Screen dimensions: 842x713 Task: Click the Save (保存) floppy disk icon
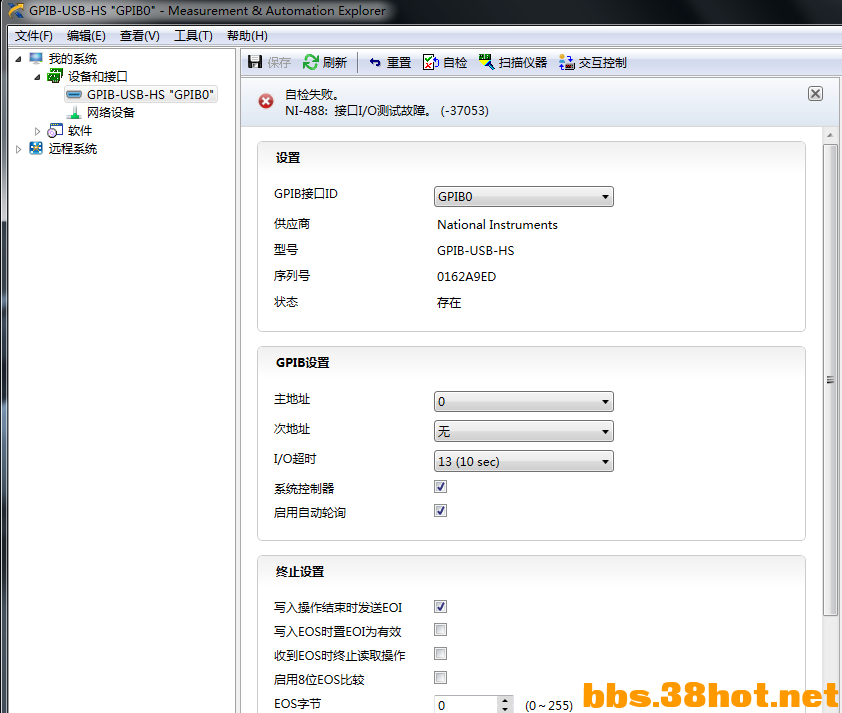[255, 62]
